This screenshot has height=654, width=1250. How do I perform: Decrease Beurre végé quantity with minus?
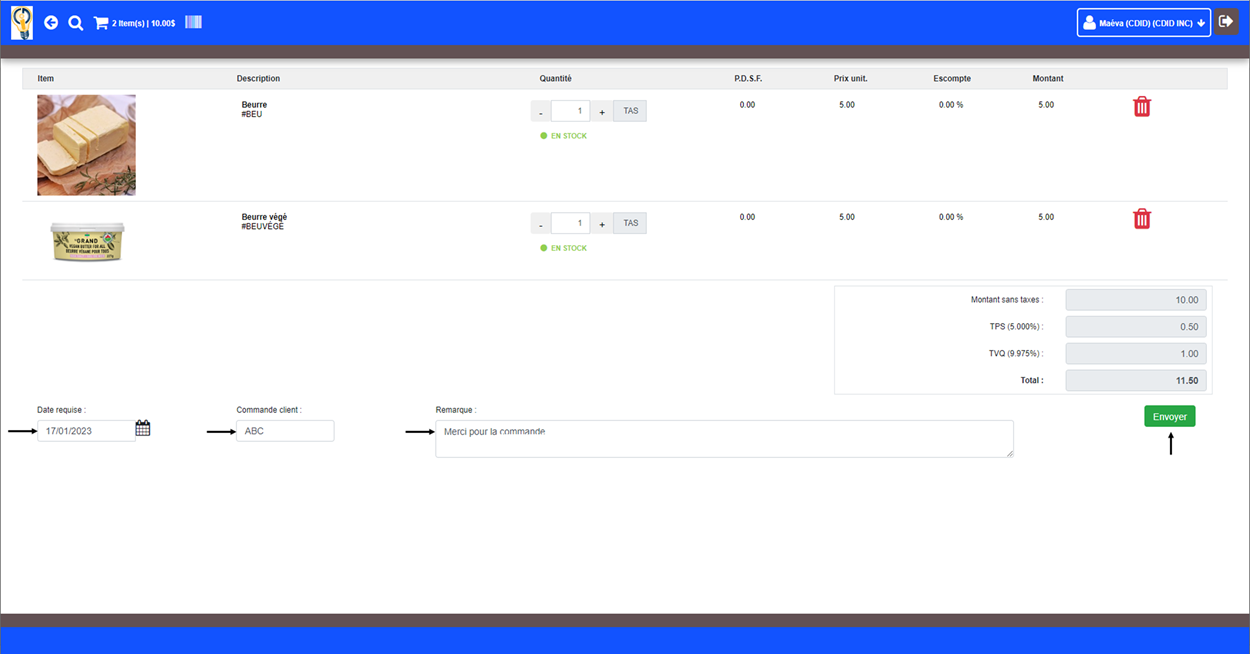click(540, 224)
